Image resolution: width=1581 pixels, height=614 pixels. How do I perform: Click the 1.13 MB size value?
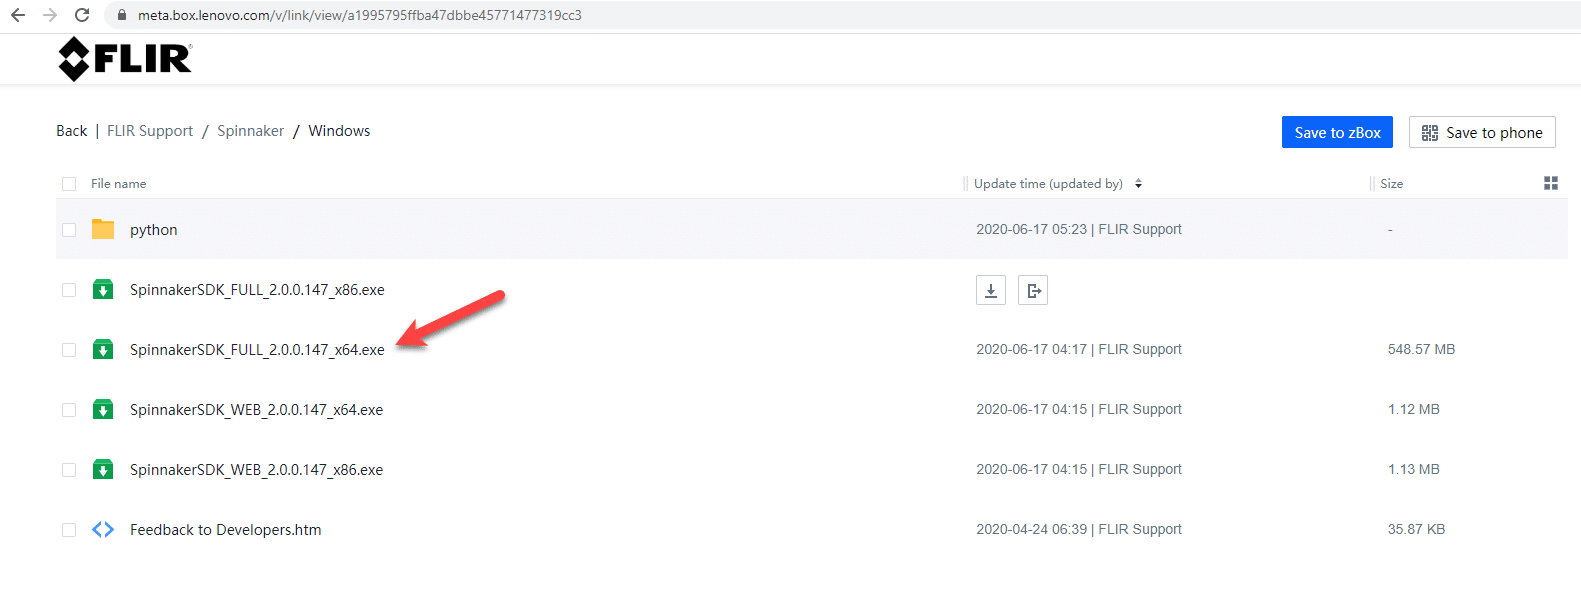(1413, 469)
